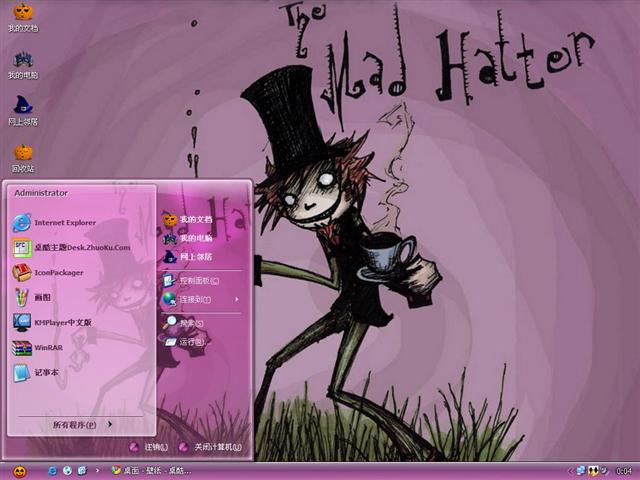Viewport: 640px width, 480px height.
Task: Switch to 桌面-壁纸-桌酷 taskbar window
Action: [x=152, y=471]
